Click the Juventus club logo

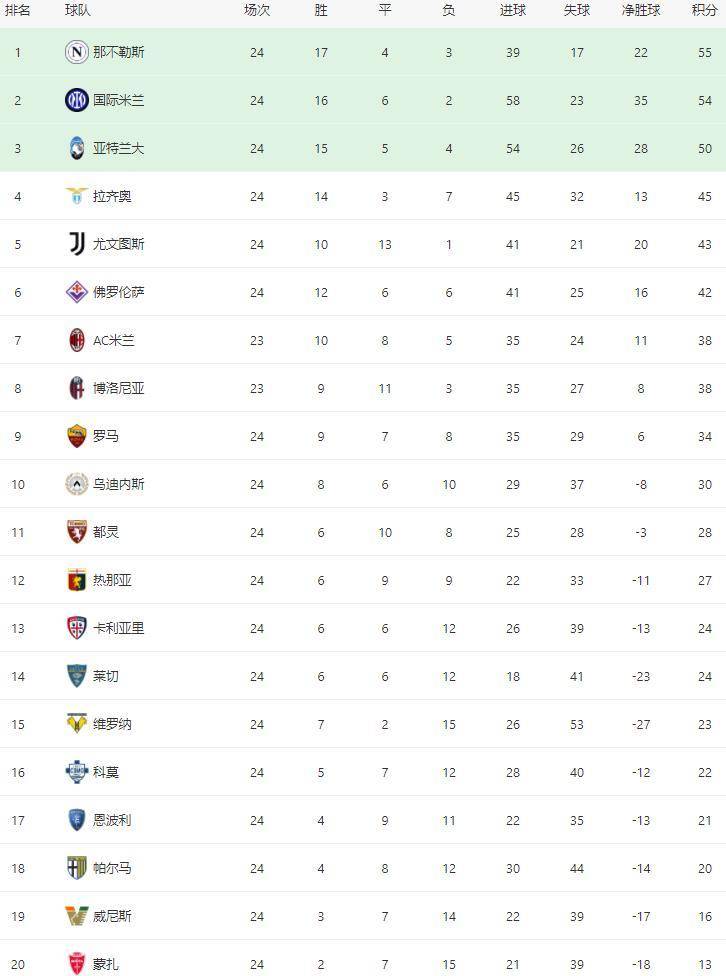coord(77,244)
